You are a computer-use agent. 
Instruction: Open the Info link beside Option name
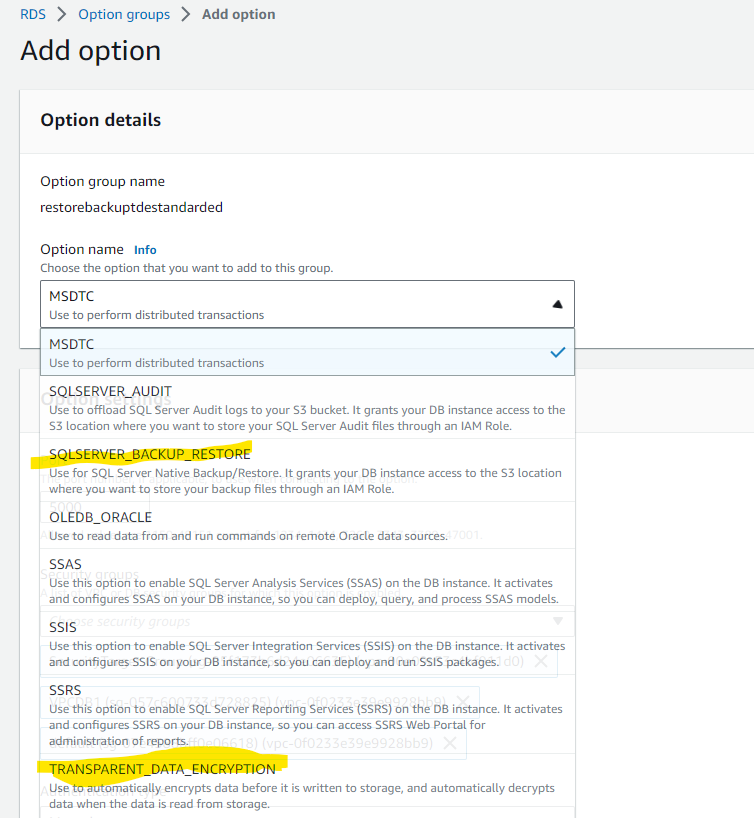coord(145,250)
